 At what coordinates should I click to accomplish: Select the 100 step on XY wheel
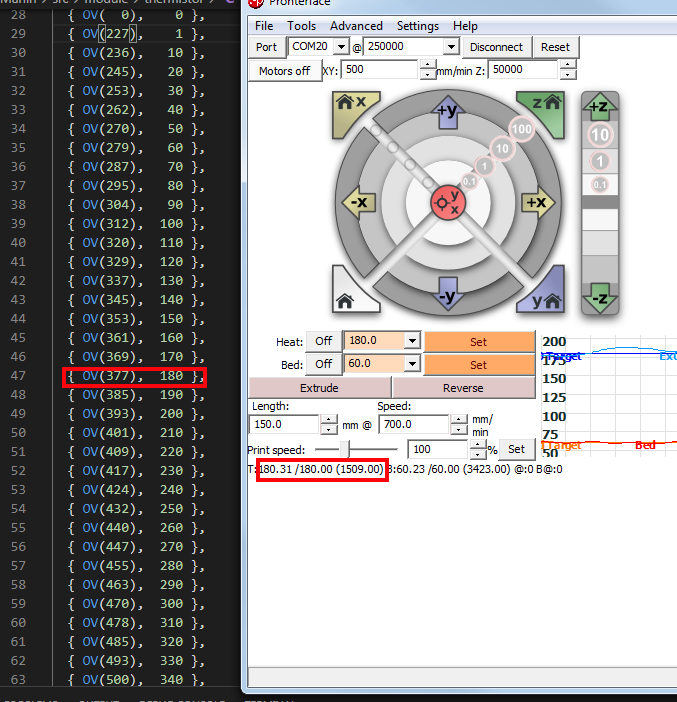tap(522, 129)
